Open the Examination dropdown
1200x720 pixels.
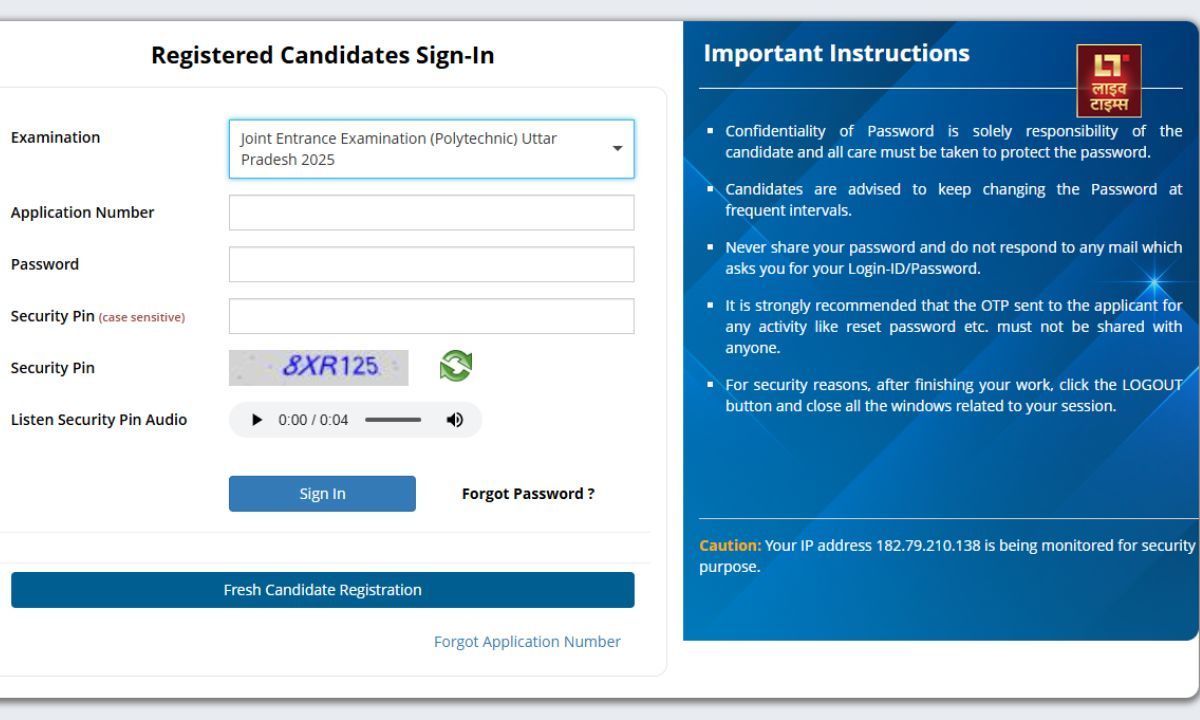[x=431, y=149]
